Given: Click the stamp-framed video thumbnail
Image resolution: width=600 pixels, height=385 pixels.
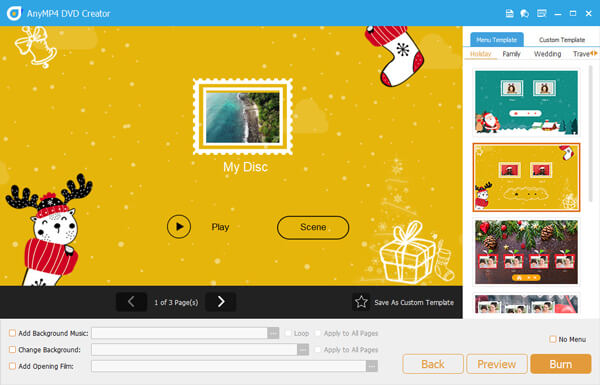Looking at the screenshot, I should 243,117.
